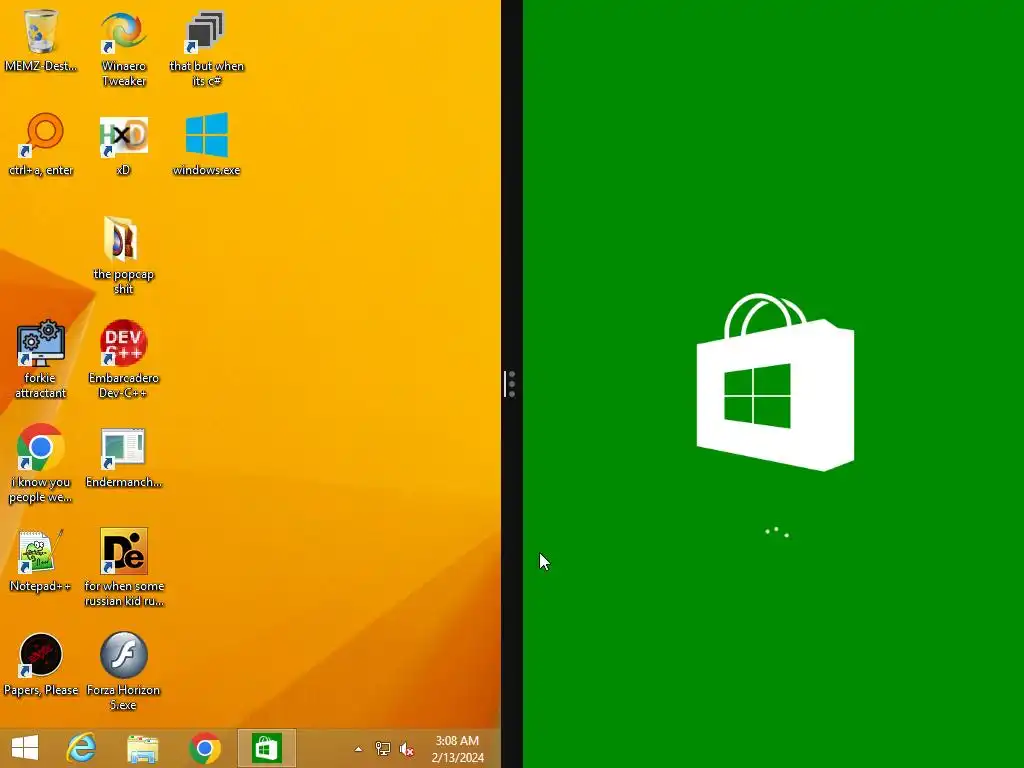This screenshot has width=1024, height=768.
Task: Show hidden tray icons arrow
Action: (x=358, y=749)
